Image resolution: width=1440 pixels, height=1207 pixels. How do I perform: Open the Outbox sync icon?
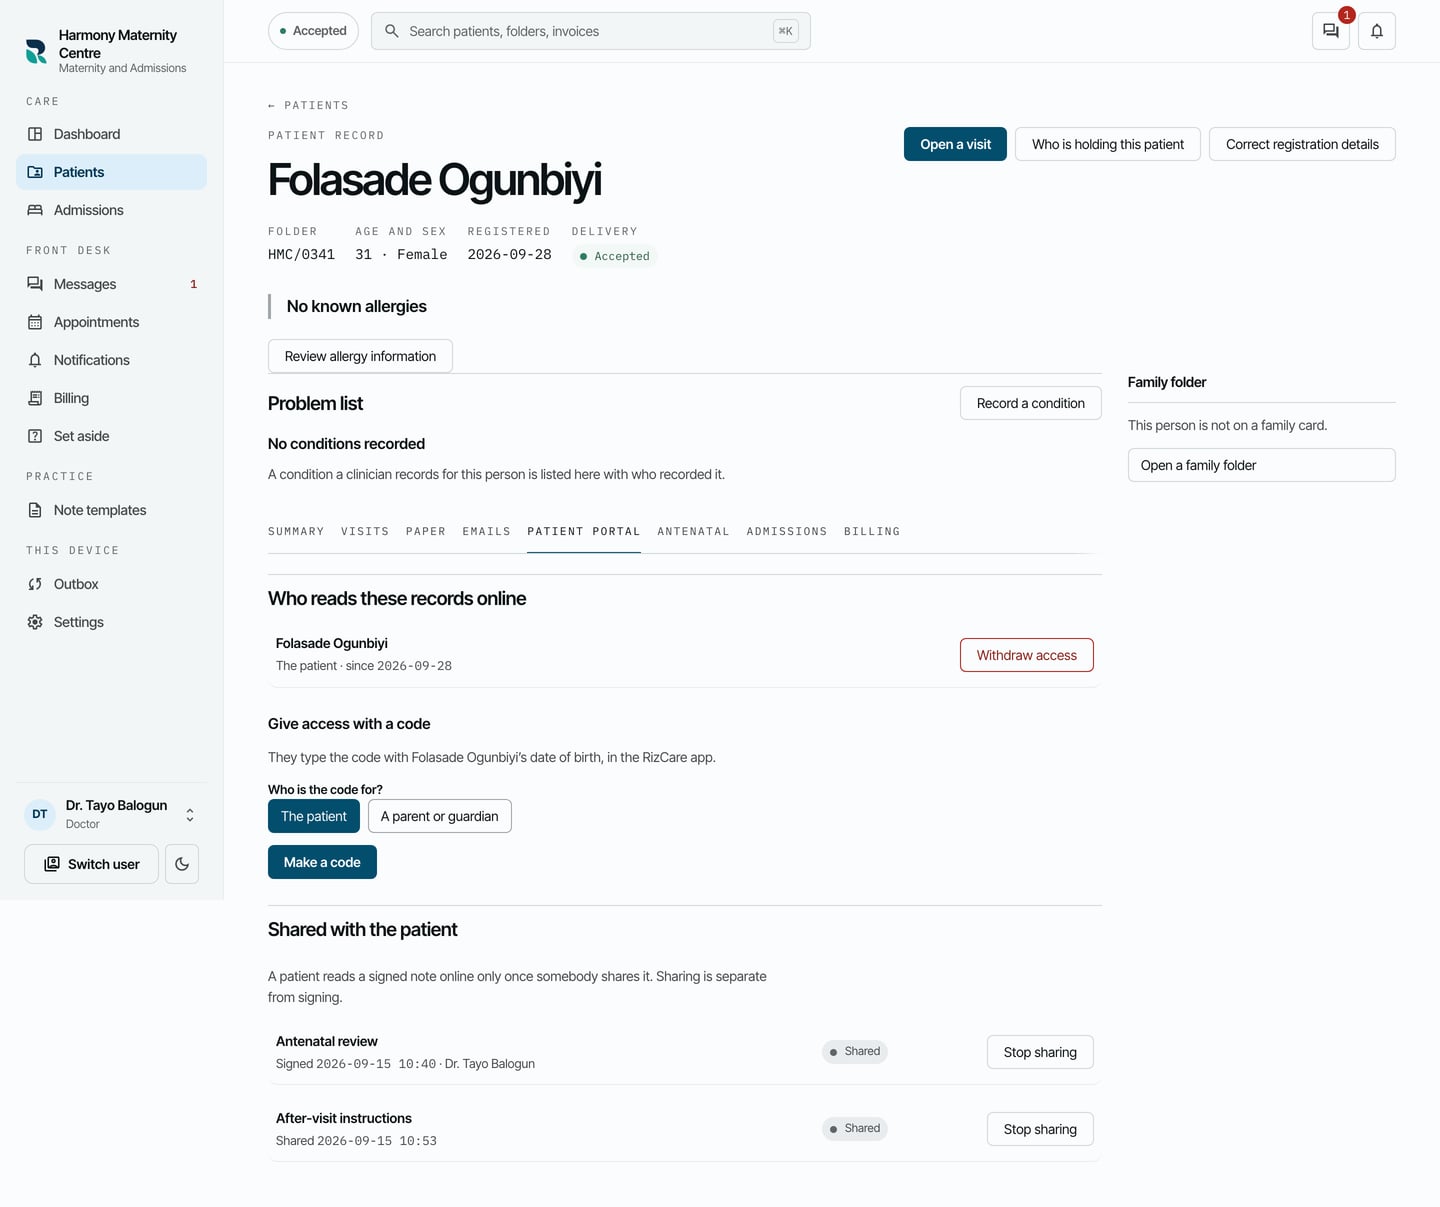(35, 584)
